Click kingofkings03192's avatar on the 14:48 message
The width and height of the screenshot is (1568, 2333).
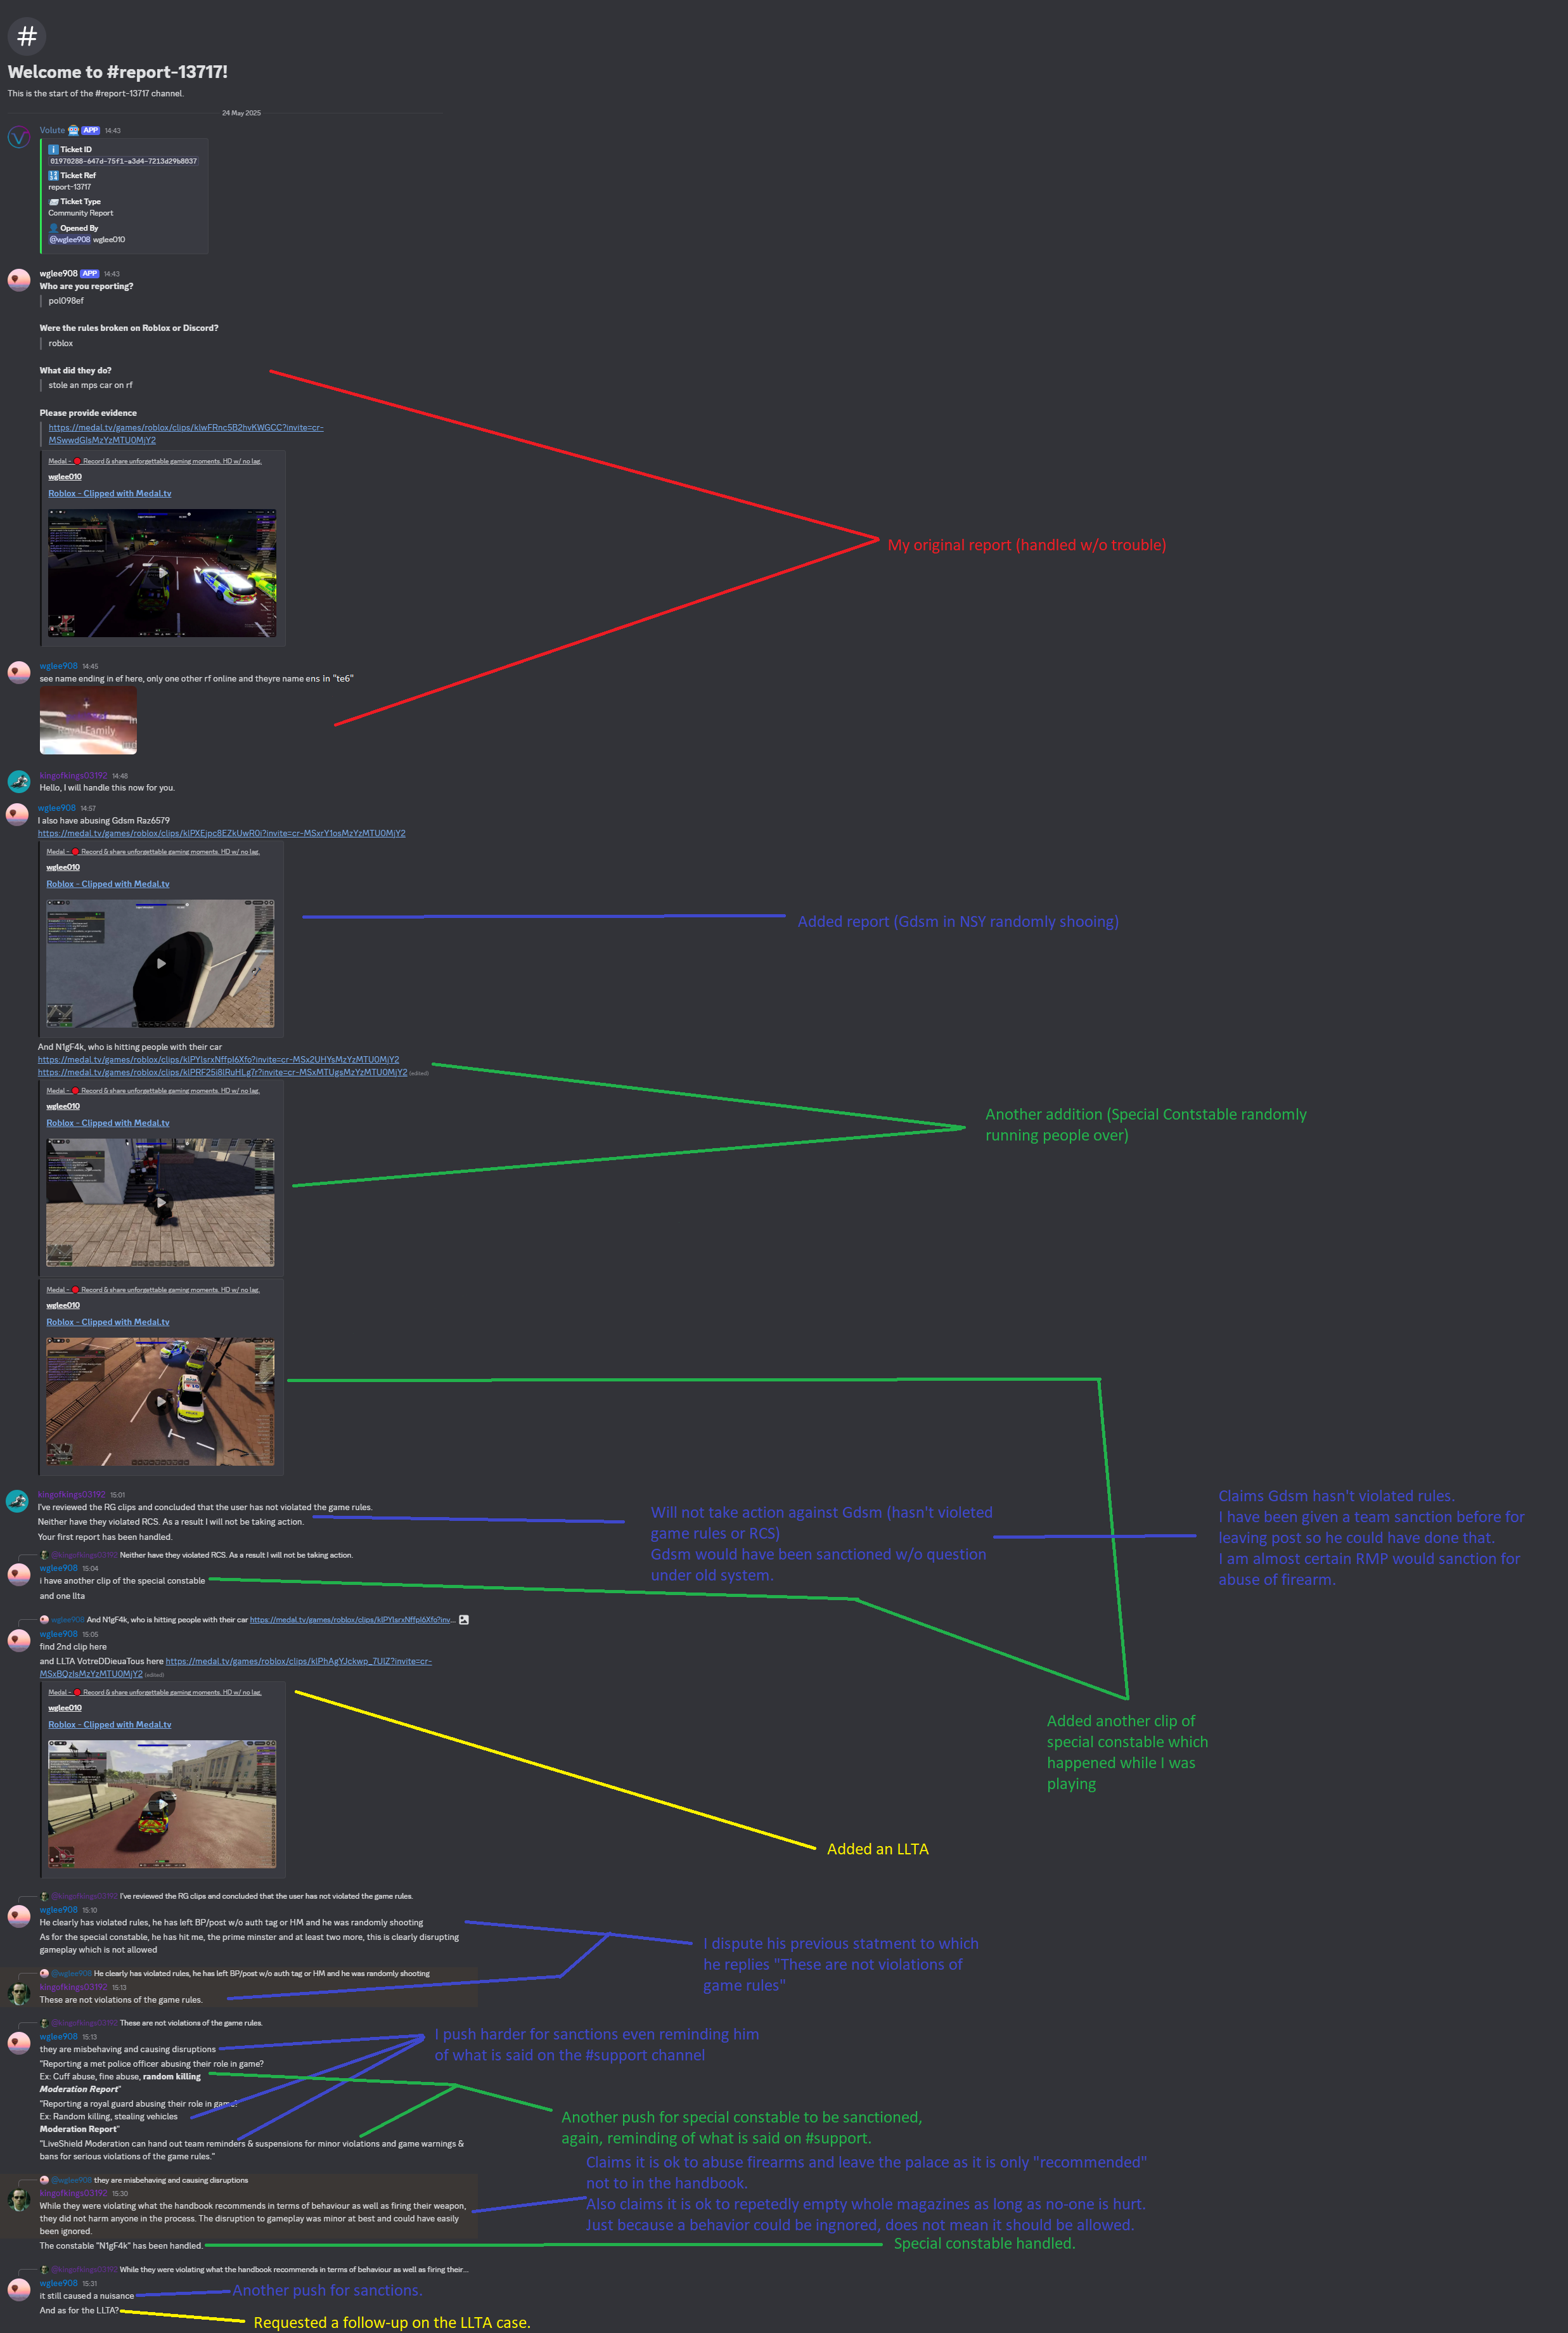point(19,781)
